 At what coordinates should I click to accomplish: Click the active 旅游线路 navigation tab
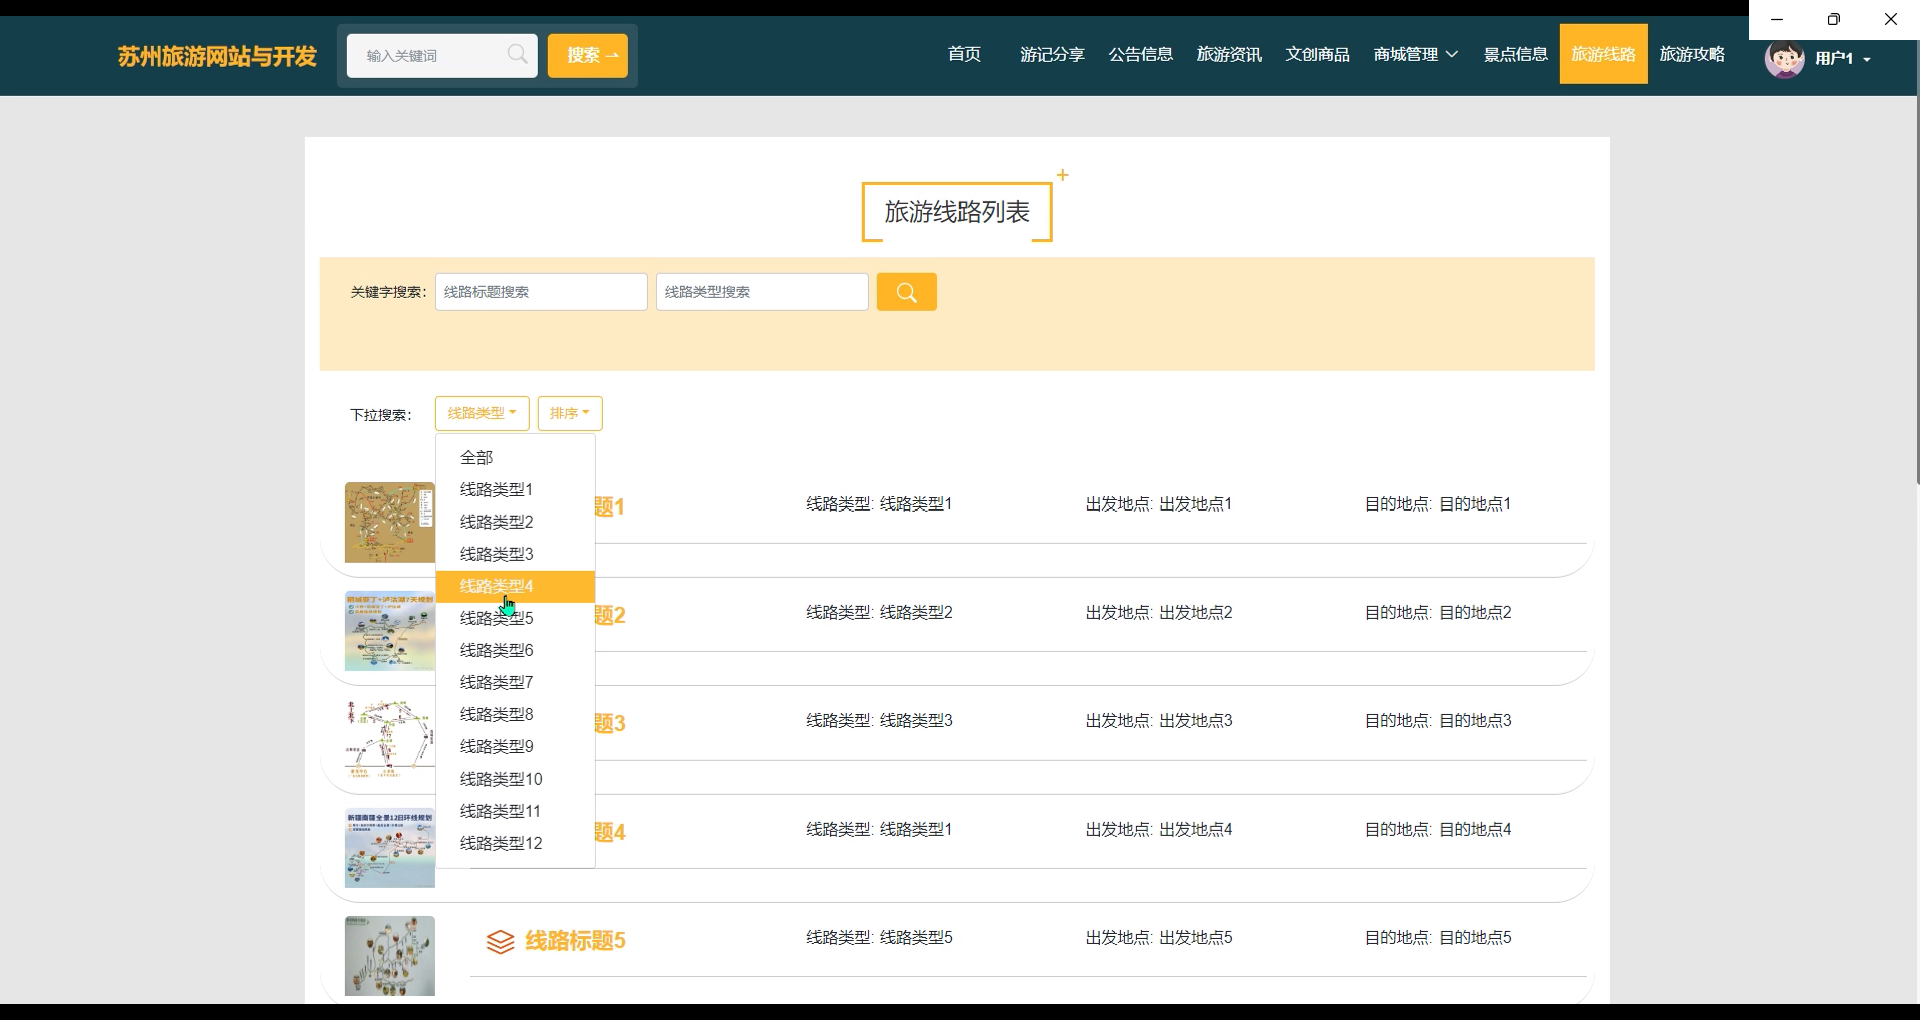click(x=1603, y=54)
